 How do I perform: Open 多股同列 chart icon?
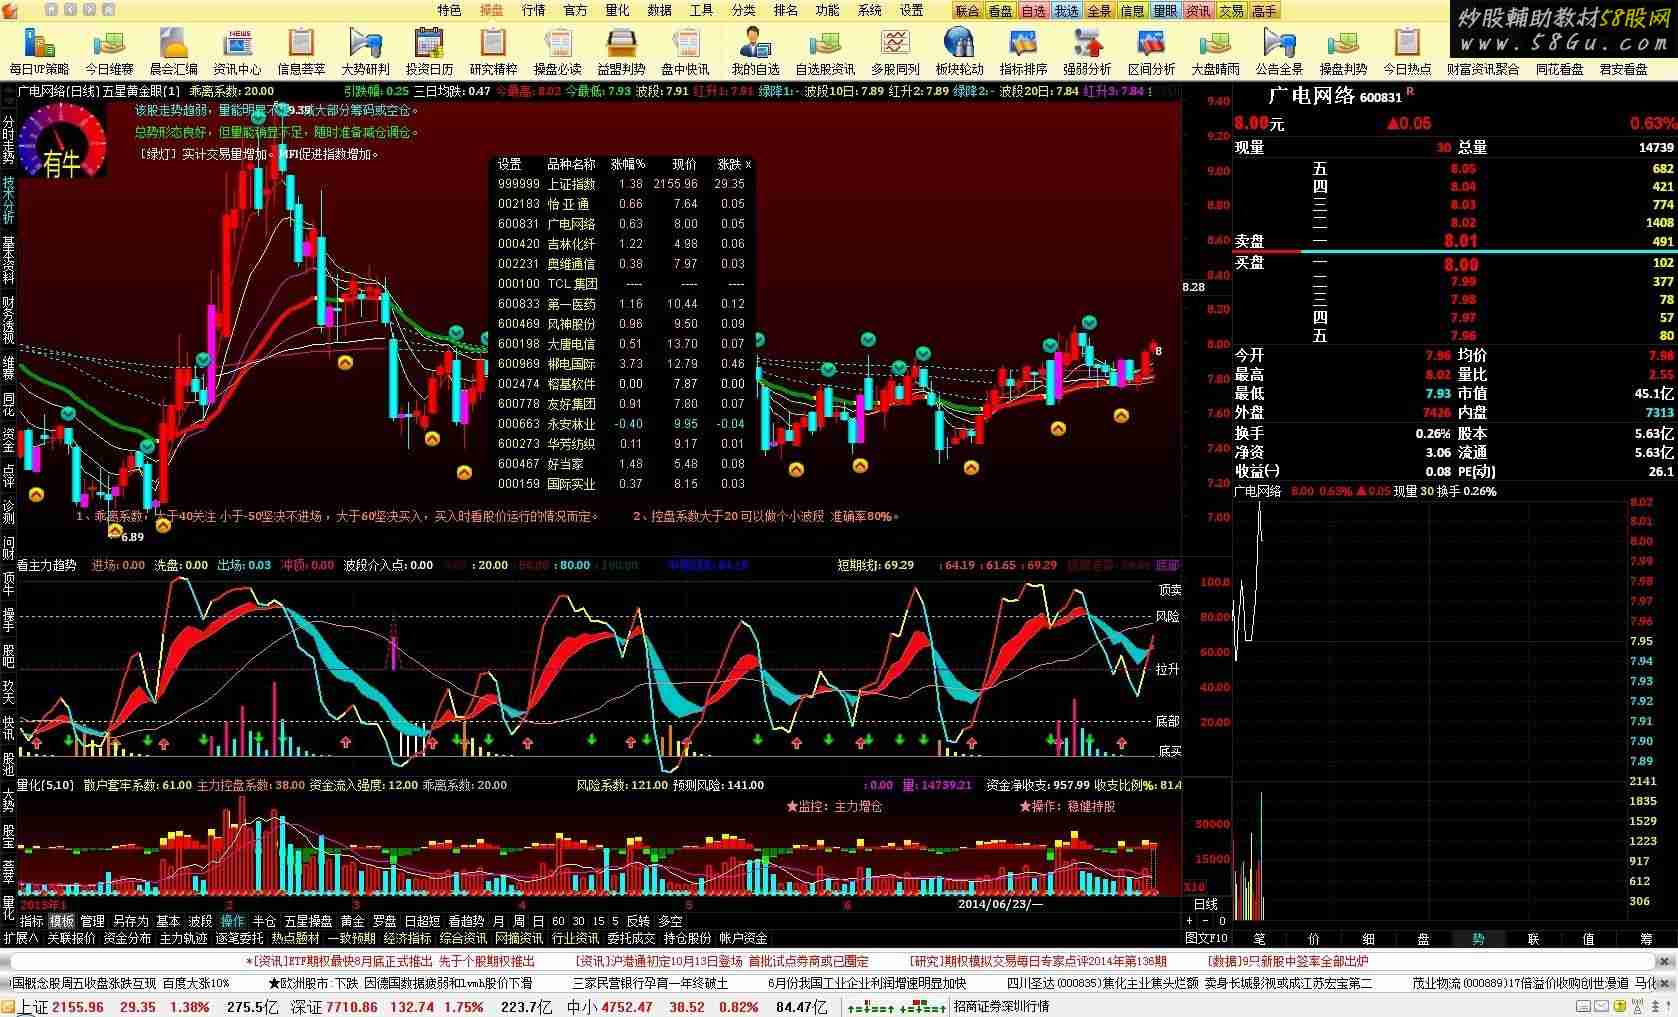895,51
